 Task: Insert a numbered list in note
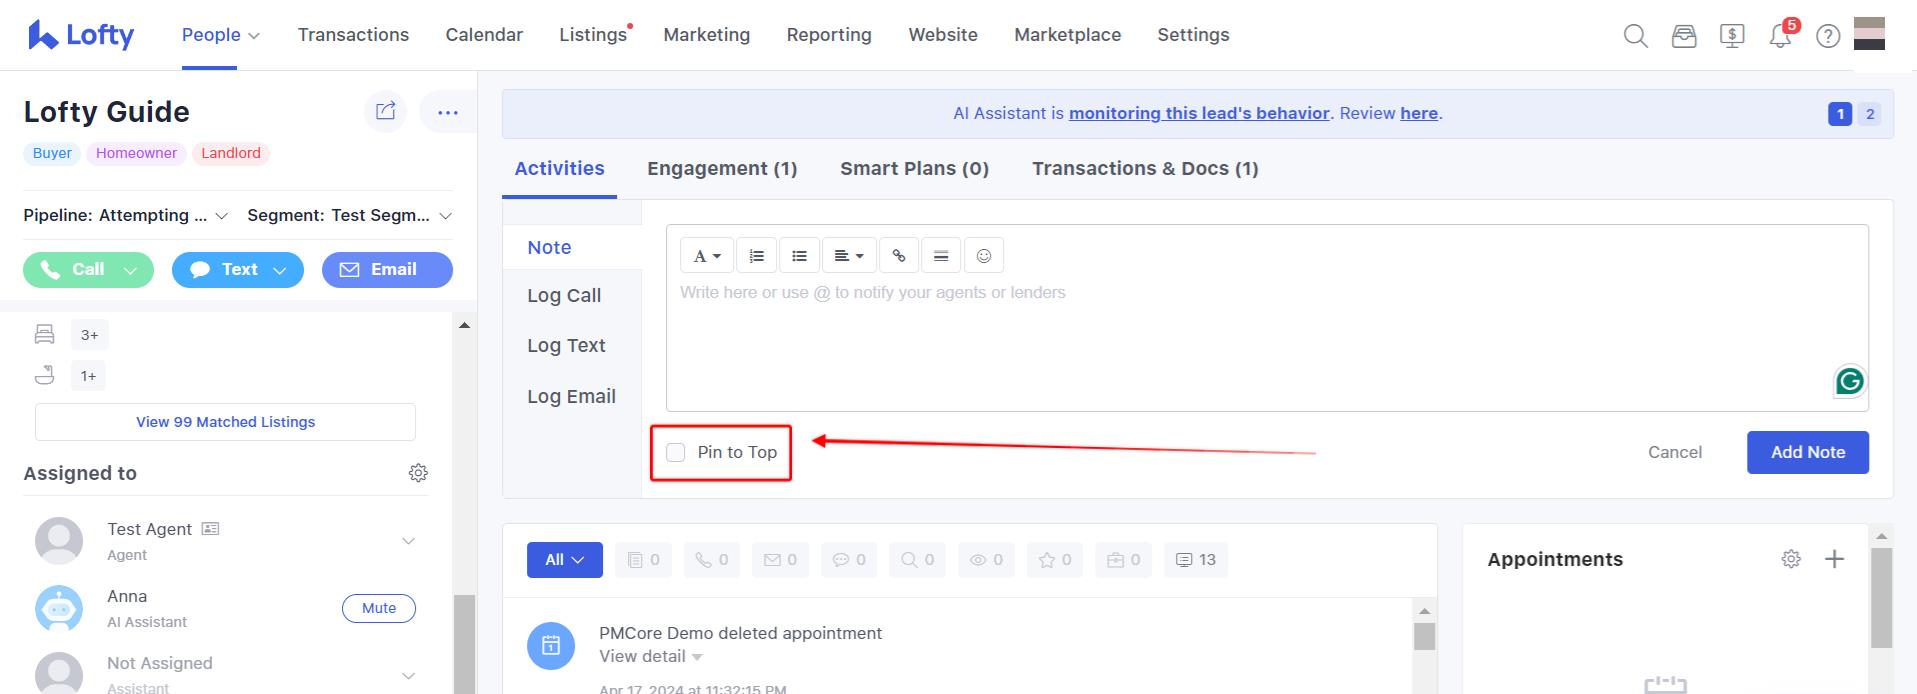[757, 256]
